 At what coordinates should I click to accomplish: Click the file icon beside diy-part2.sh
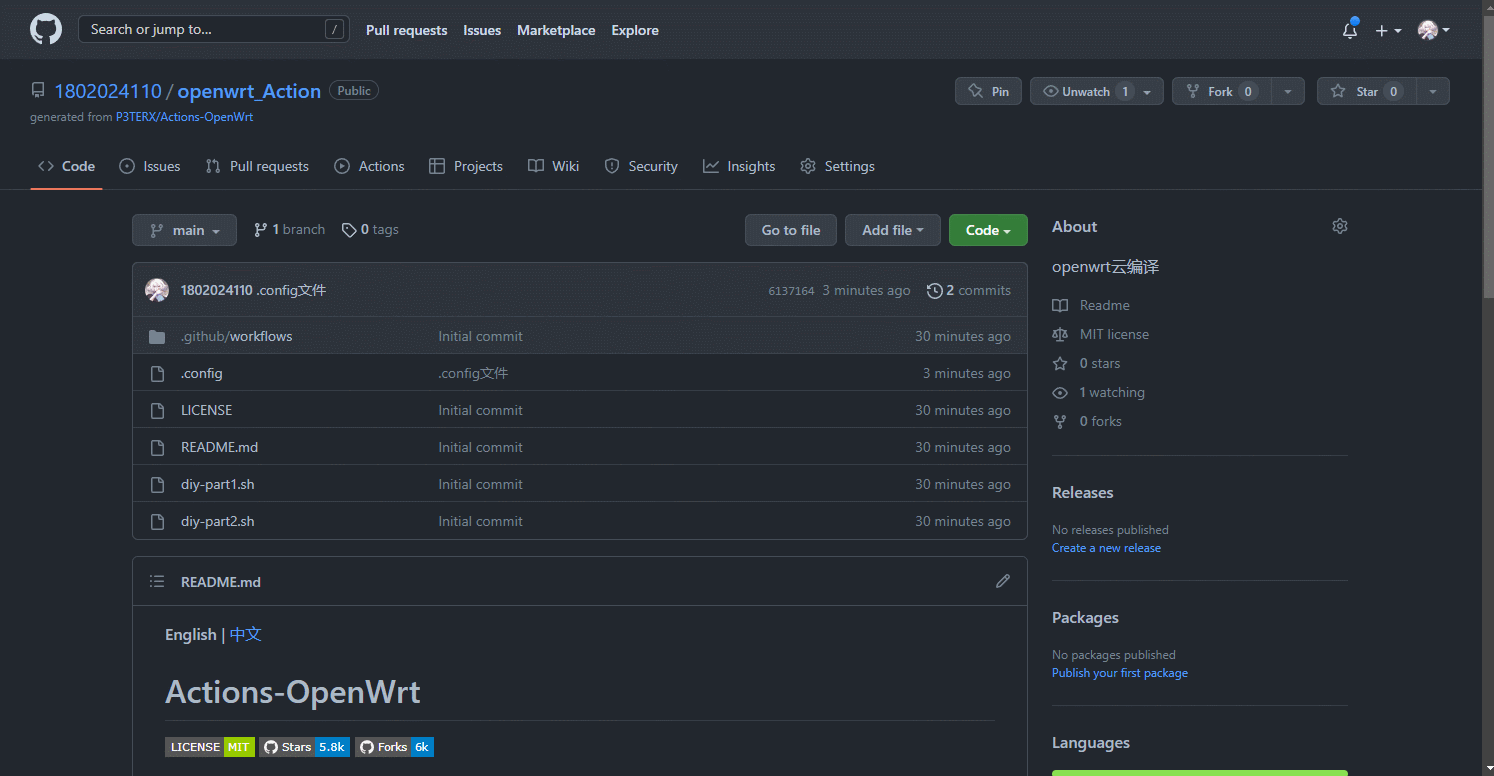[x=157, y=521]
